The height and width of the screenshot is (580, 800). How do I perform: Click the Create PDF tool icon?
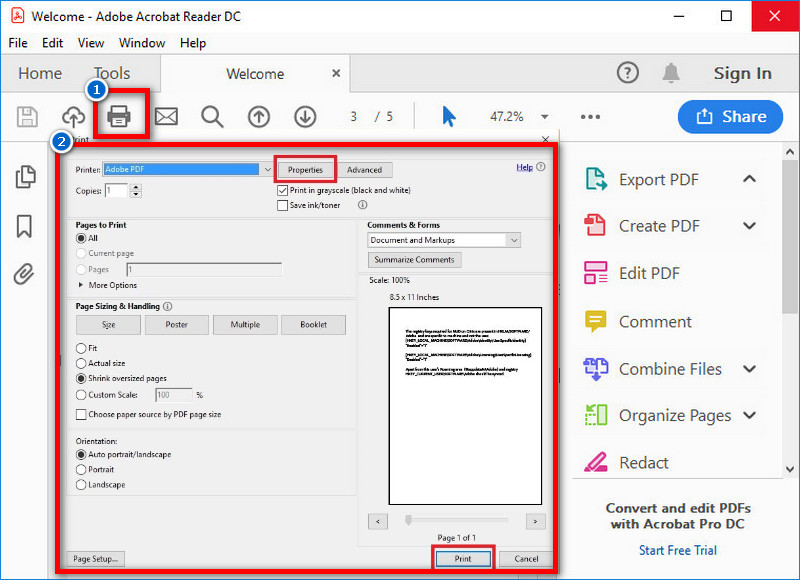click(595, 225)
